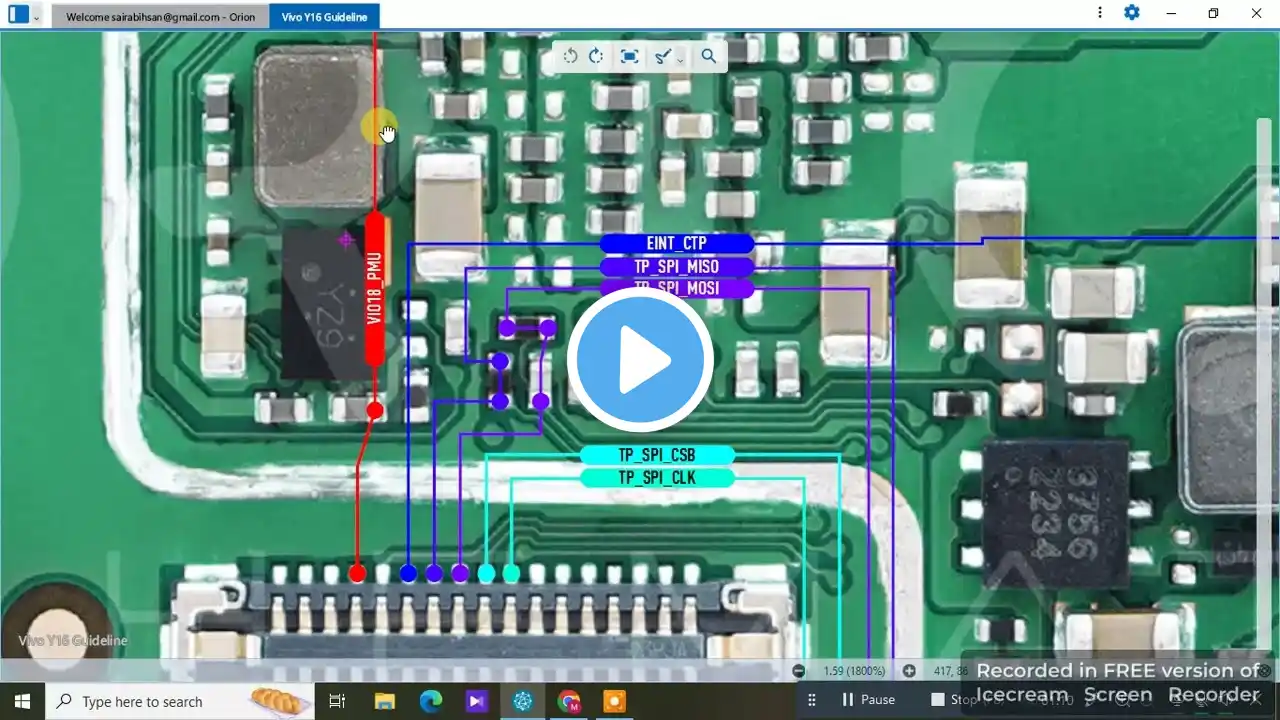Screen dimensions: 1280x720
Task: Click the TP_SPI_MISO signal label
Action: (676, 267)
